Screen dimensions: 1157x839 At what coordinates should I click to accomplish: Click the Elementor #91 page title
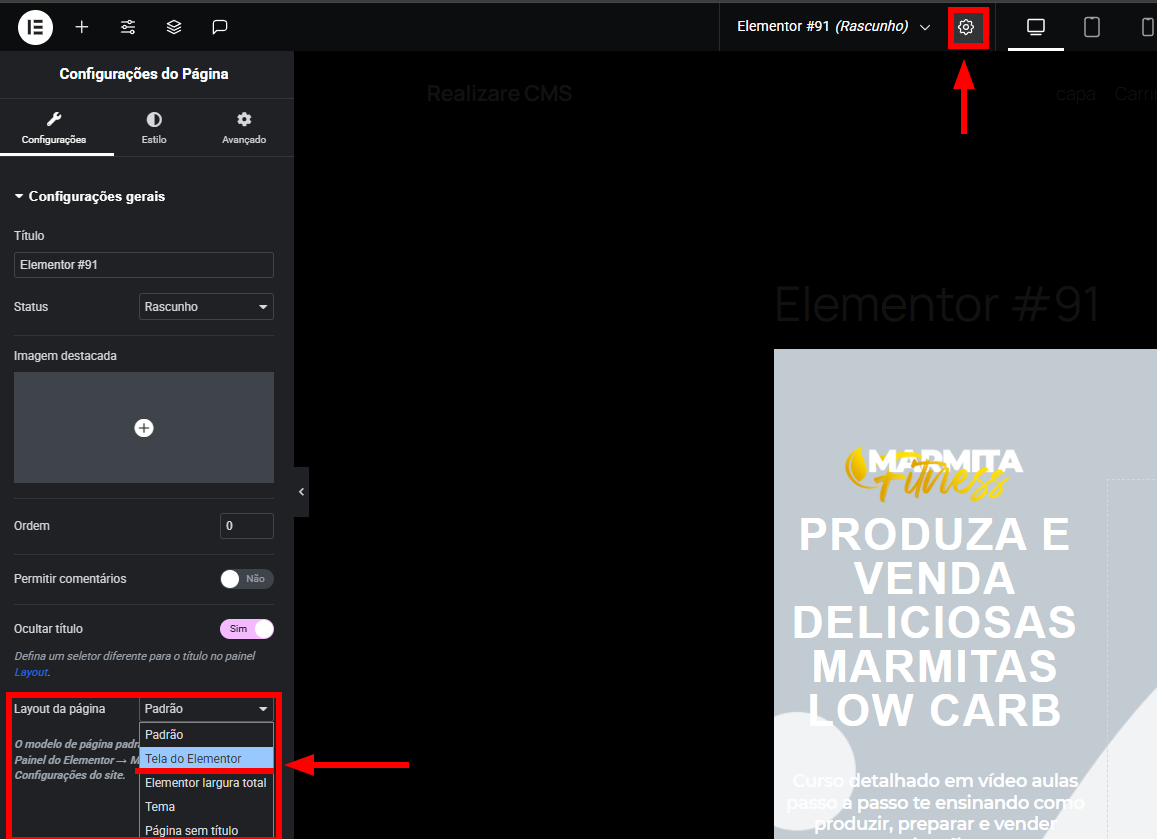[937, 305]
